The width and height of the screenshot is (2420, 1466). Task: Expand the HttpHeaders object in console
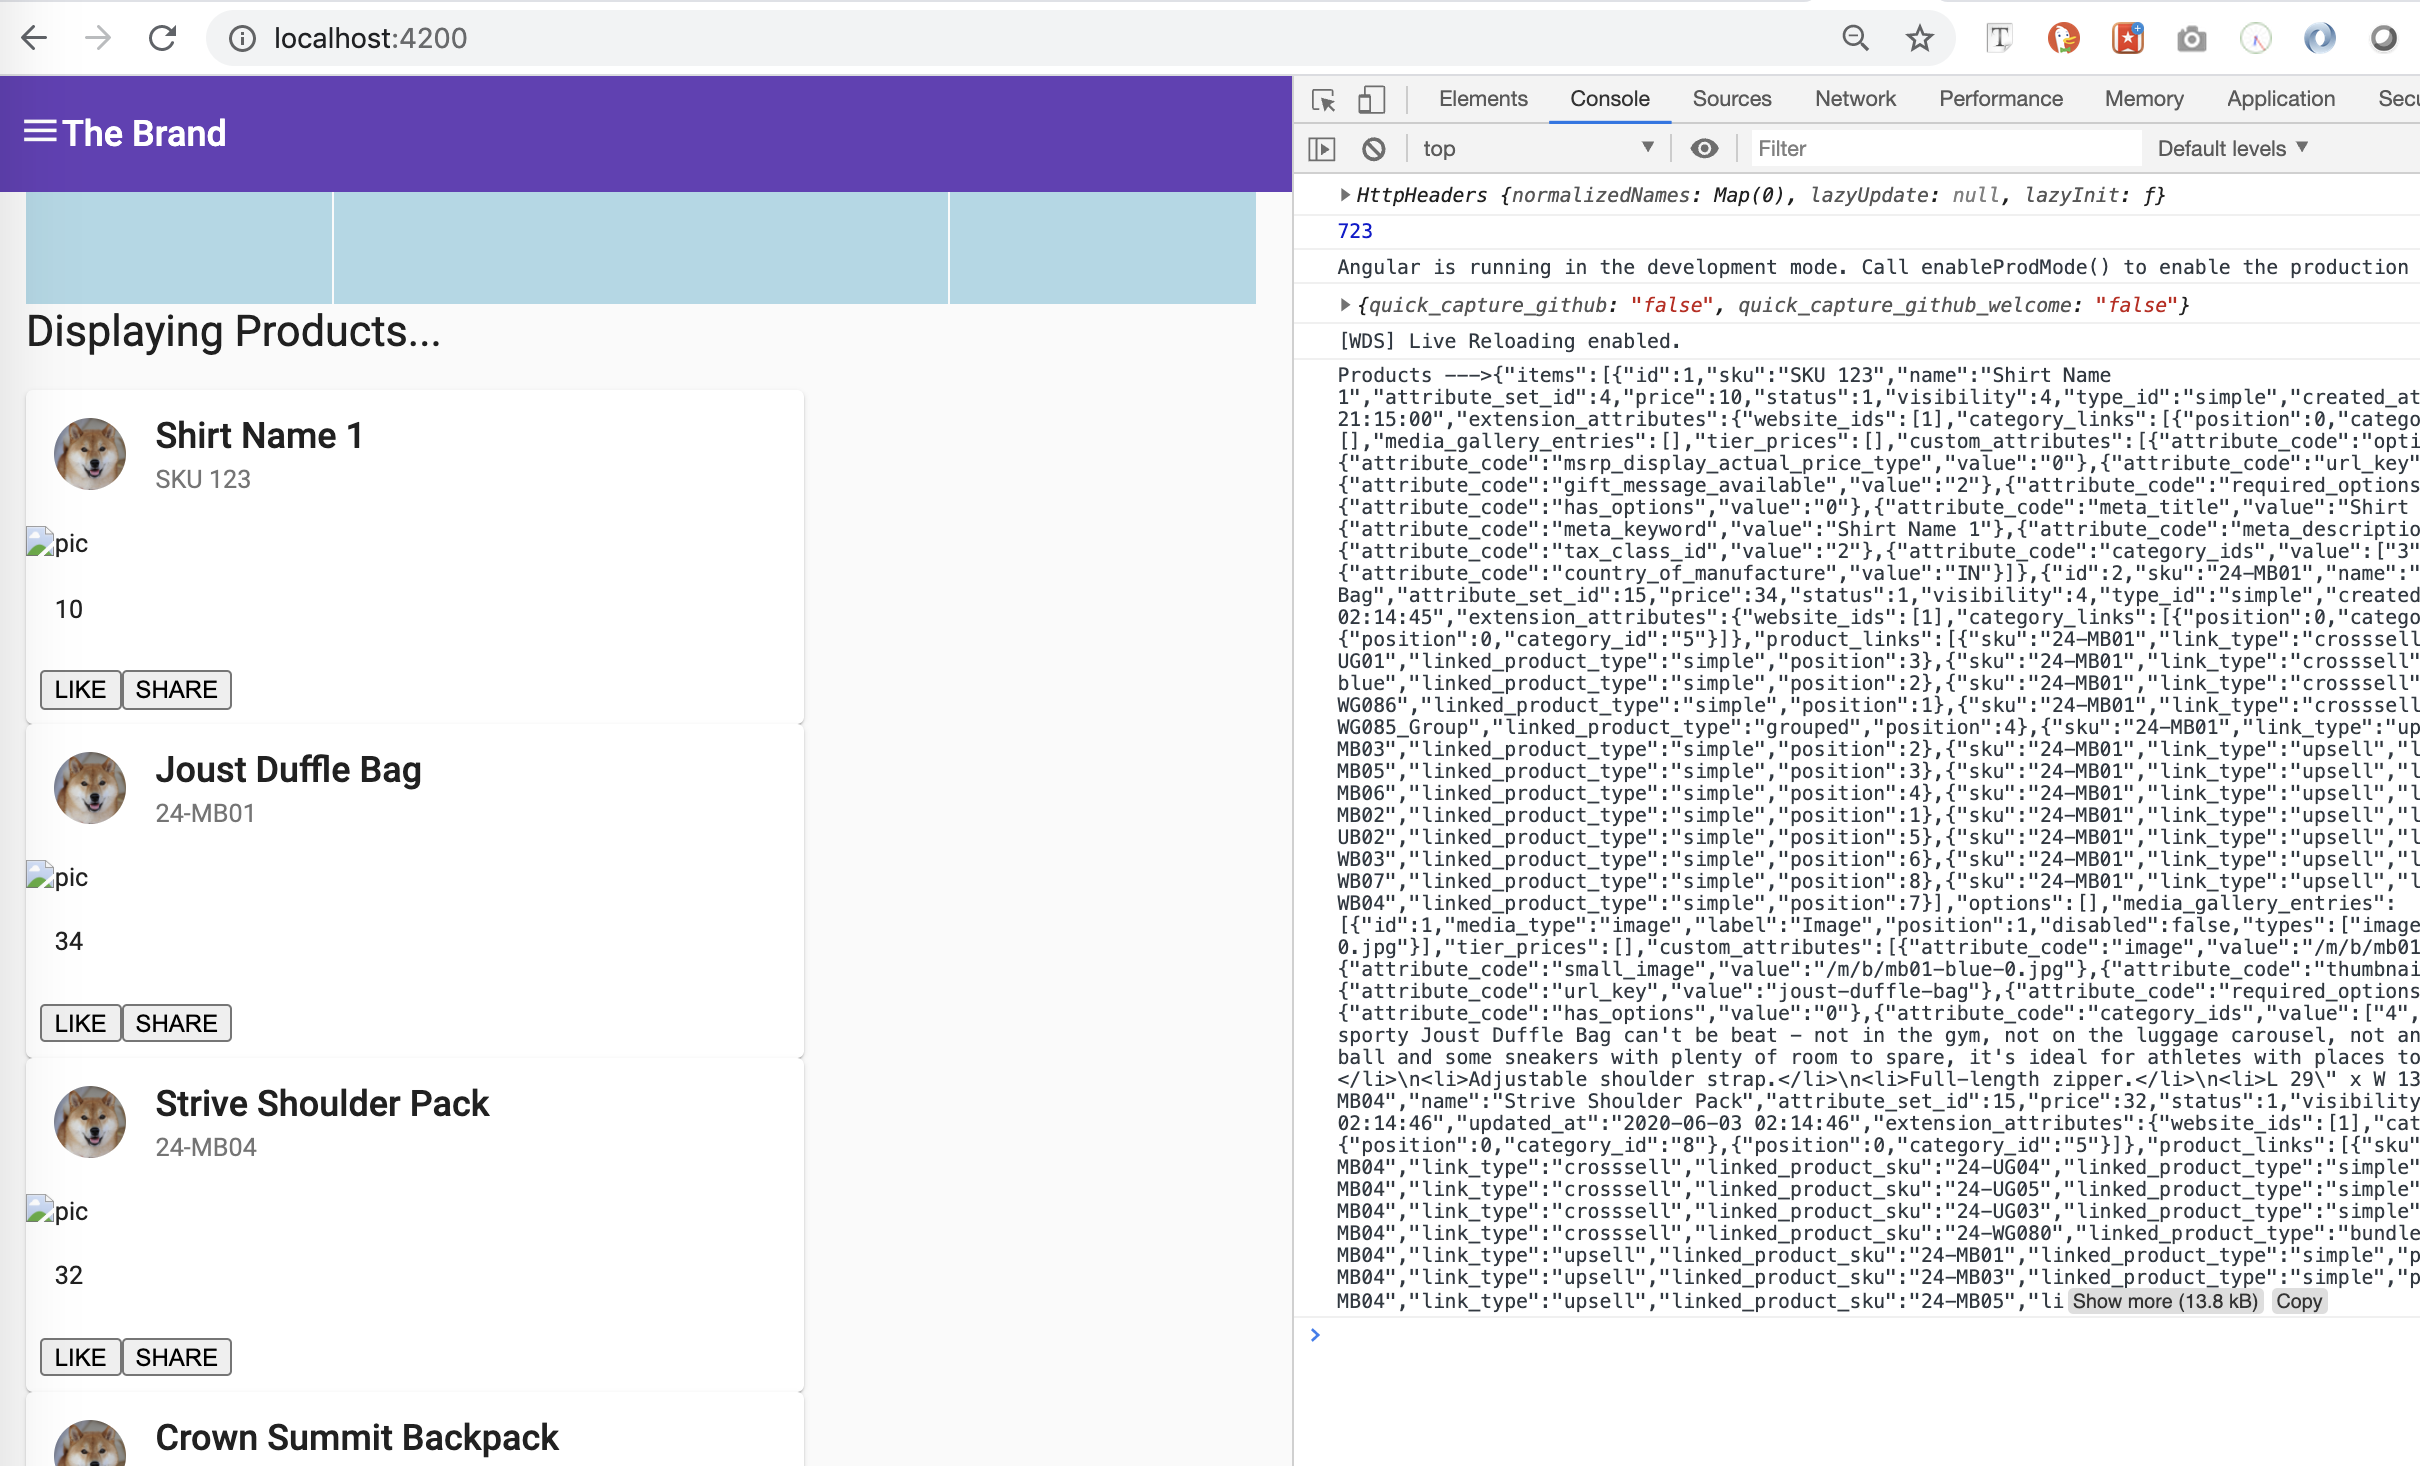click(x=1345, y=195)
